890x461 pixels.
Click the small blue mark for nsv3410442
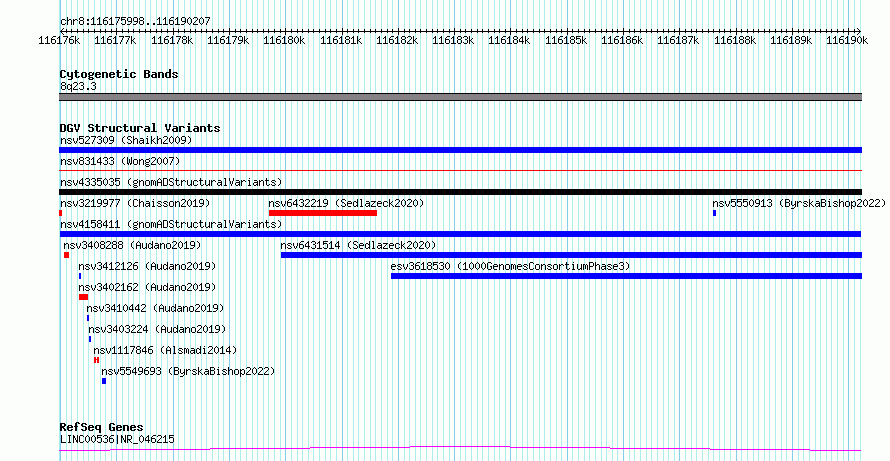pos(88,318)
